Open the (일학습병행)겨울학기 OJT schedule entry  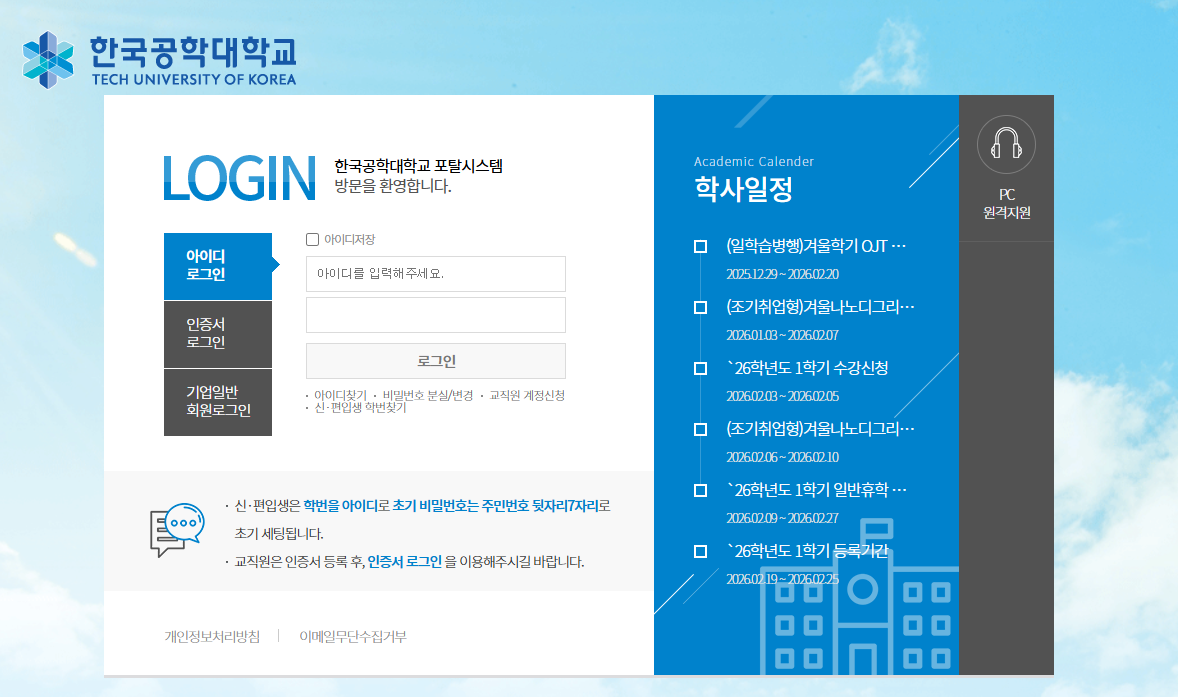(x=816, y=246)
